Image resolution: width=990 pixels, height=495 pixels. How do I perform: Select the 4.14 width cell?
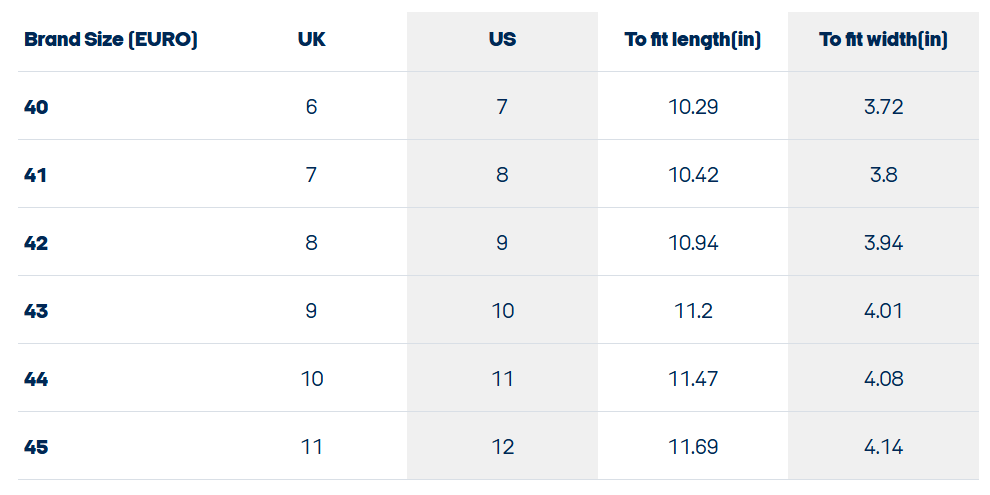(883, 447)
